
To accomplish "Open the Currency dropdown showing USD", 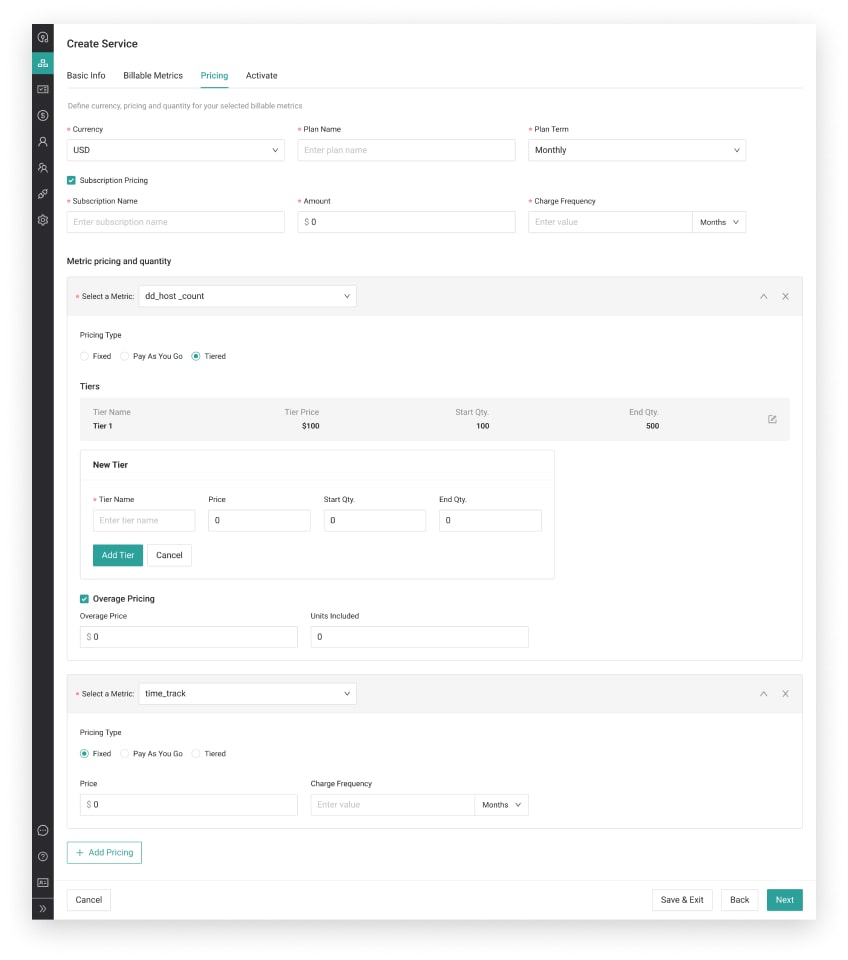I will point(175,150).
